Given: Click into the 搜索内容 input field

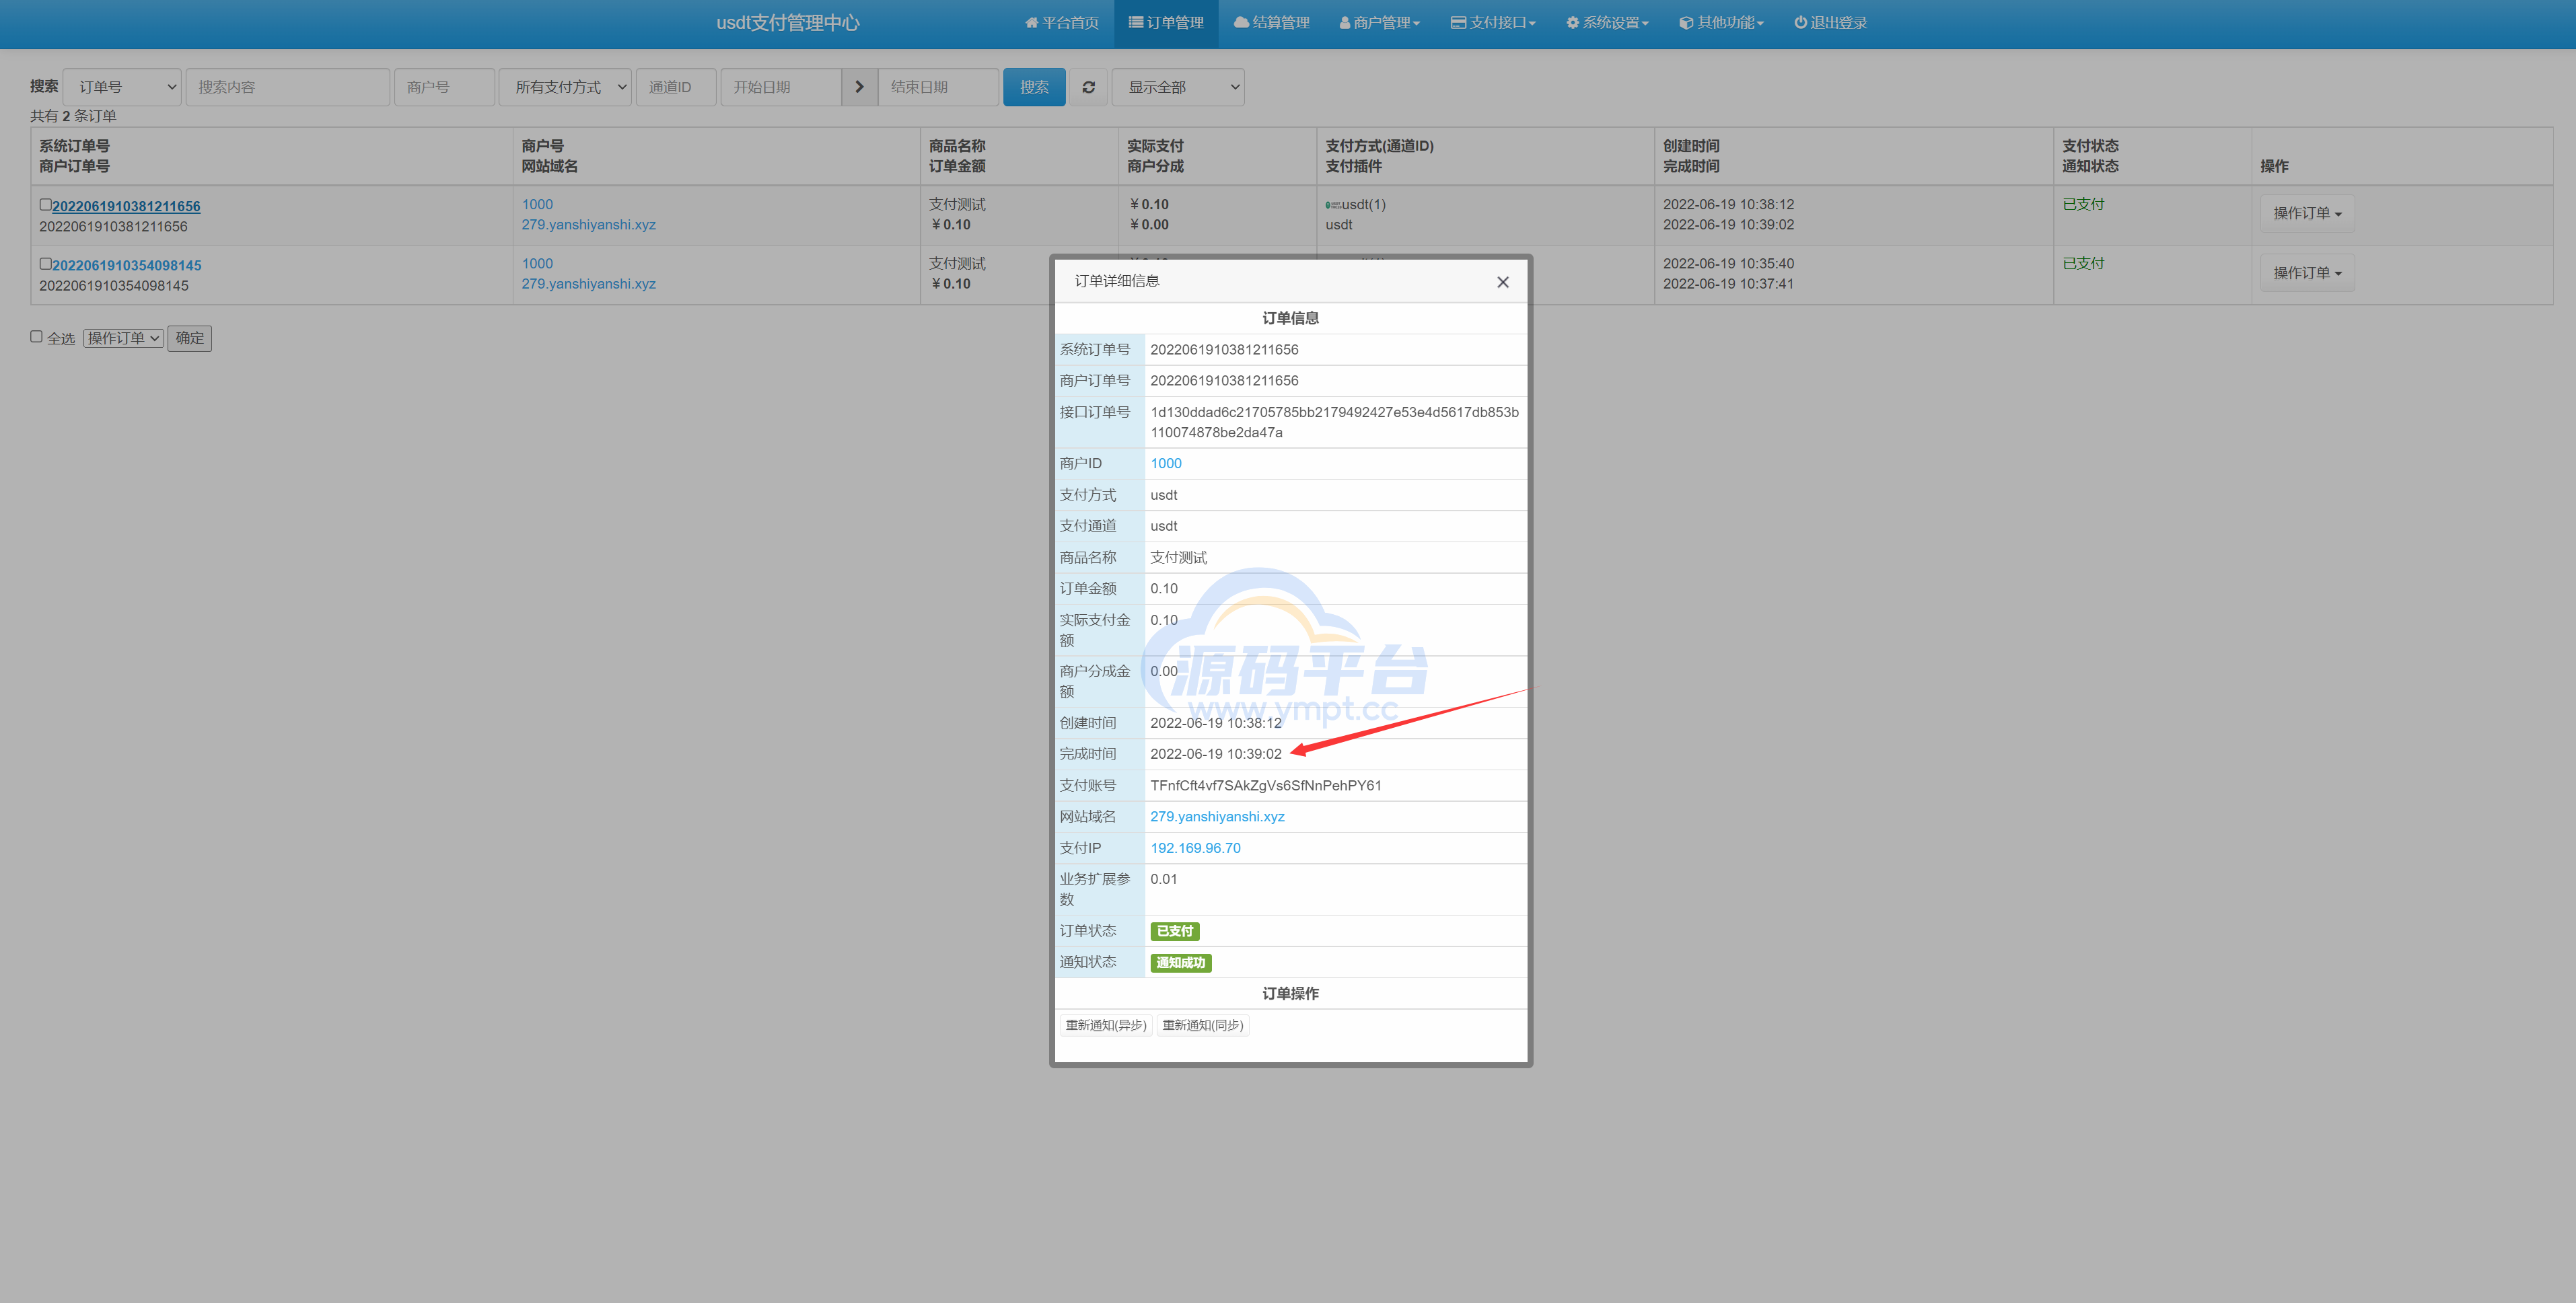Looking at the screenshot, I should [x=287, y=87].
